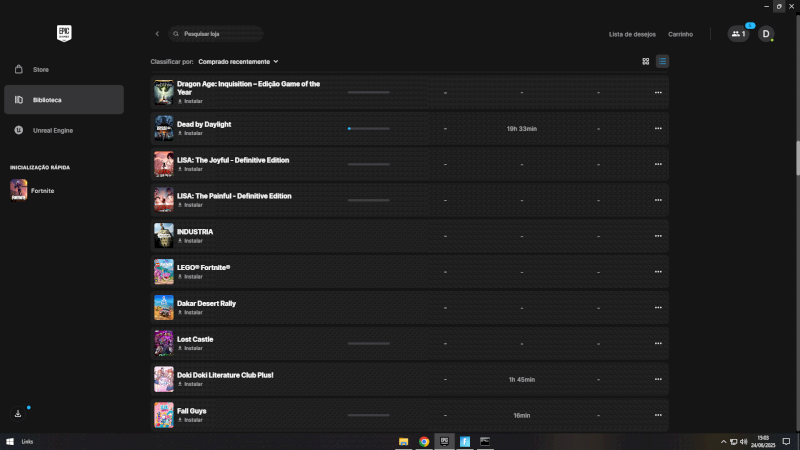Open the Unreal Engine section

point(64,130)
